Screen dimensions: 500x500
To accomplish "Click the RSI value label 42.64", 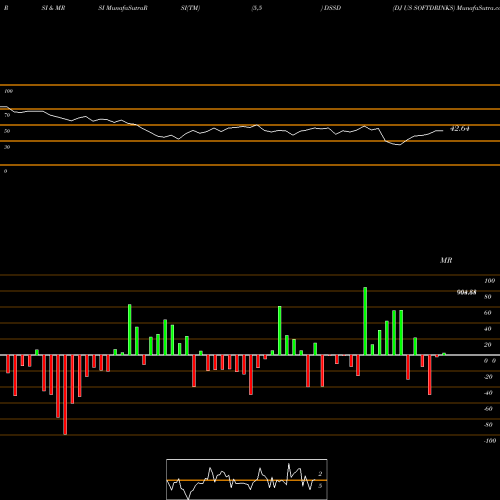I will pos(460,129).
